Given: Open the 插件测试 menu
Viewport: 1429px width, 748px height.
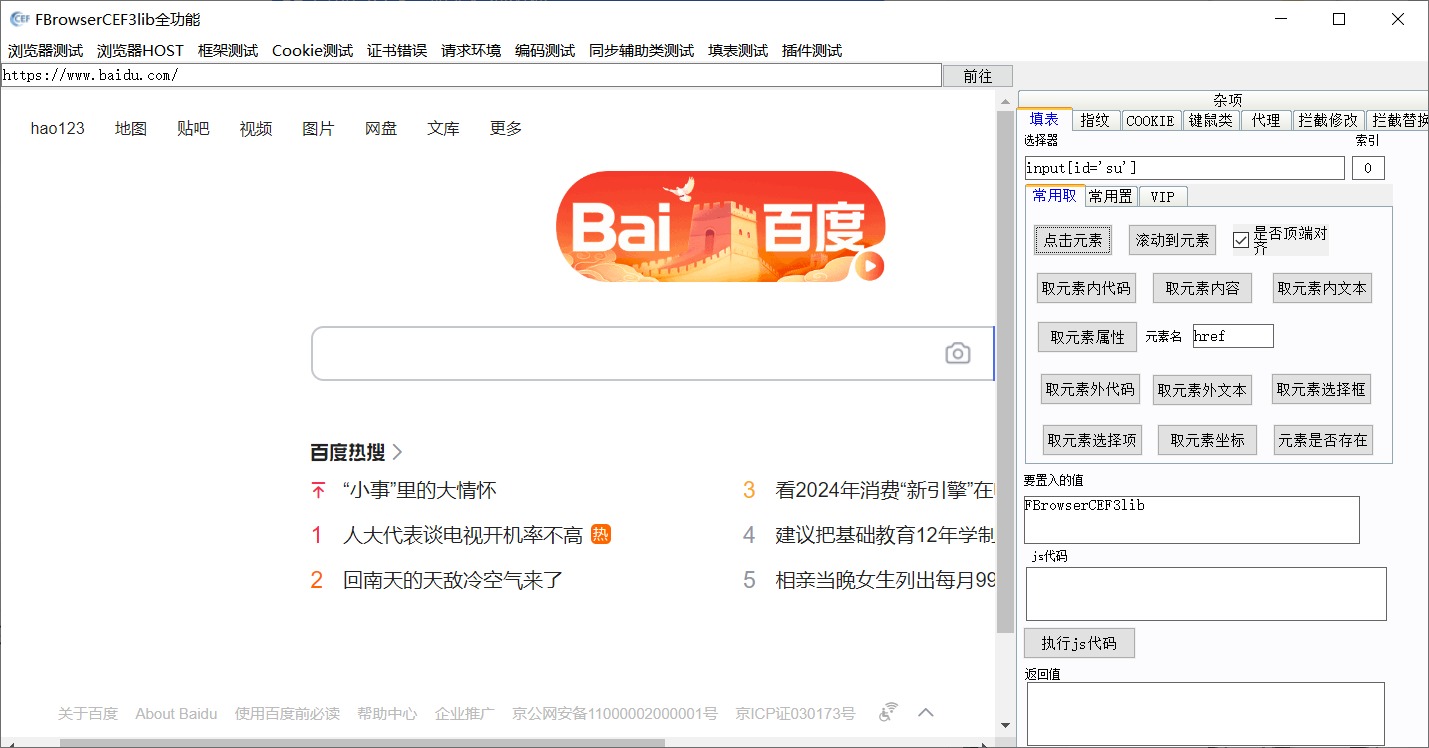Looking at the screenshot, I should (812, 51).
